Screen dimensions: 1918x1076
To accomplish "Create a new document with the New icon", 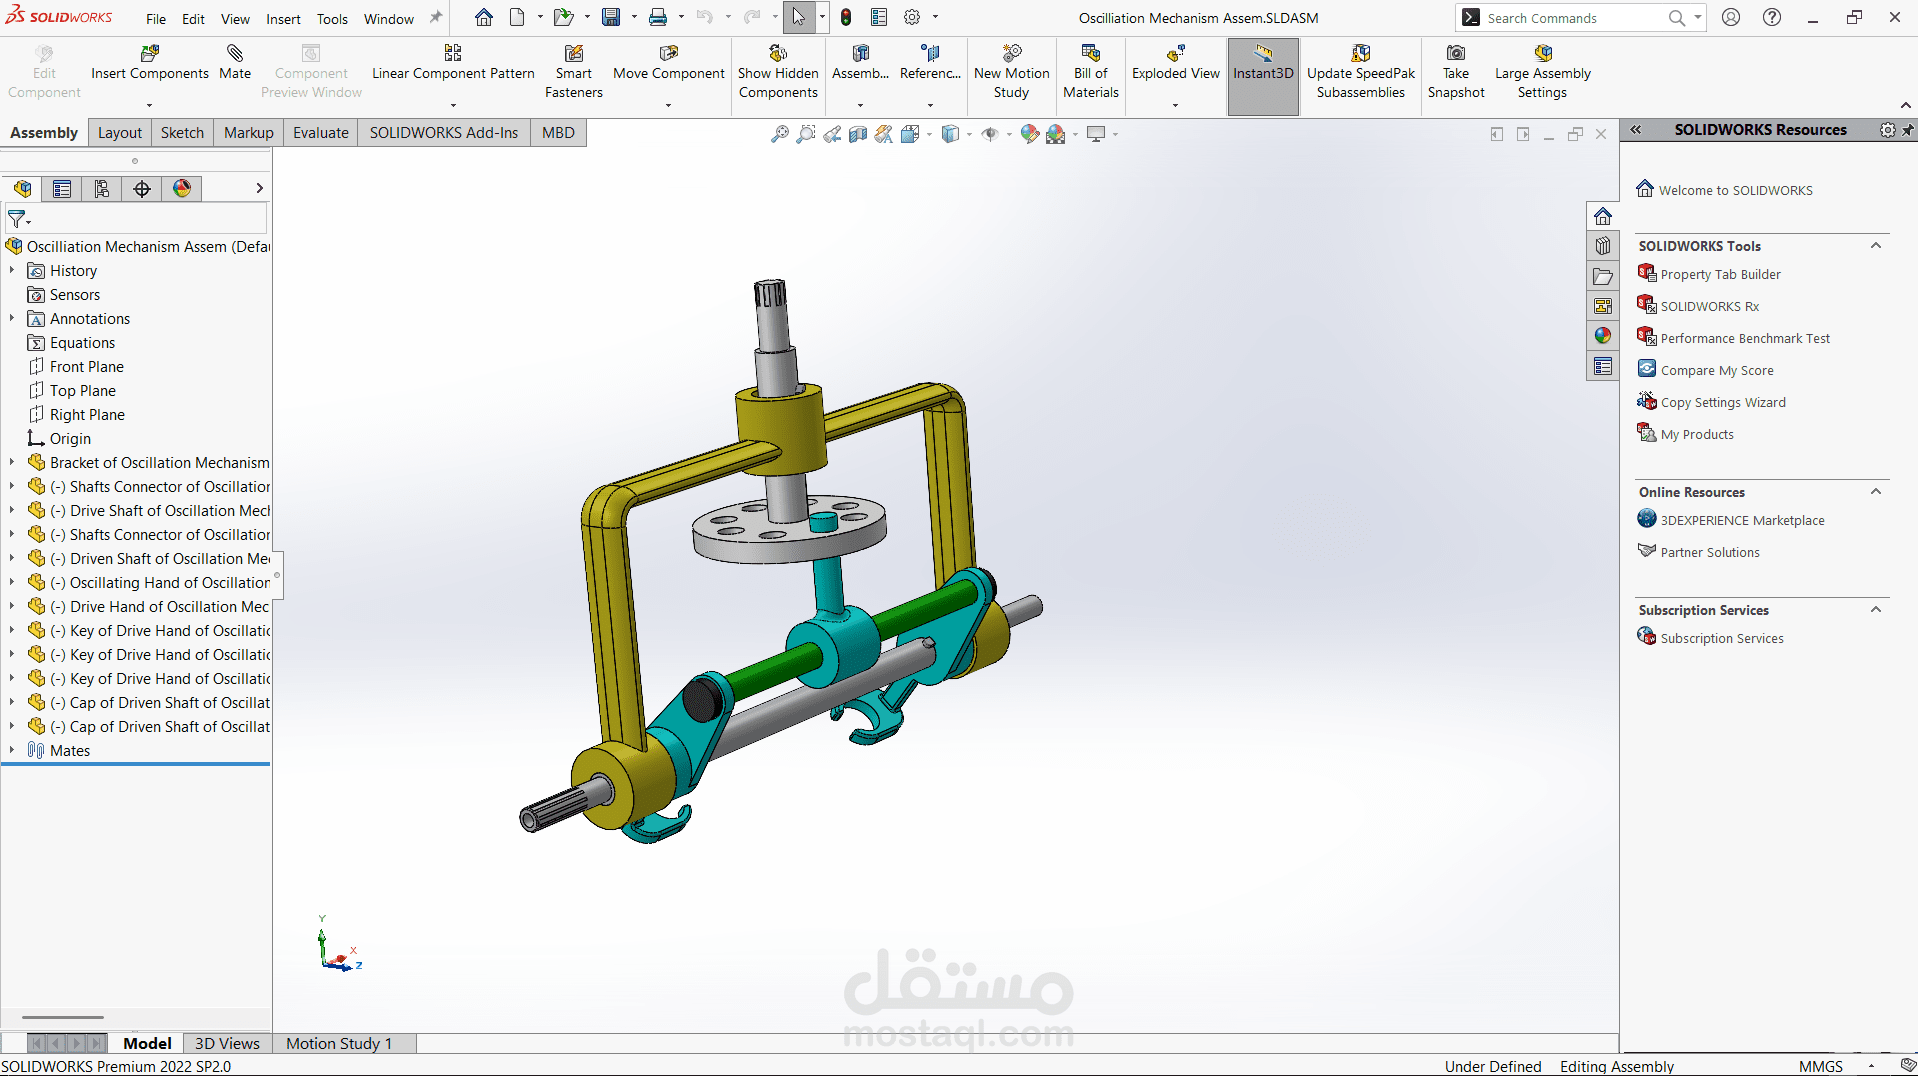I will pyautogui.click(x=517, y=17).
